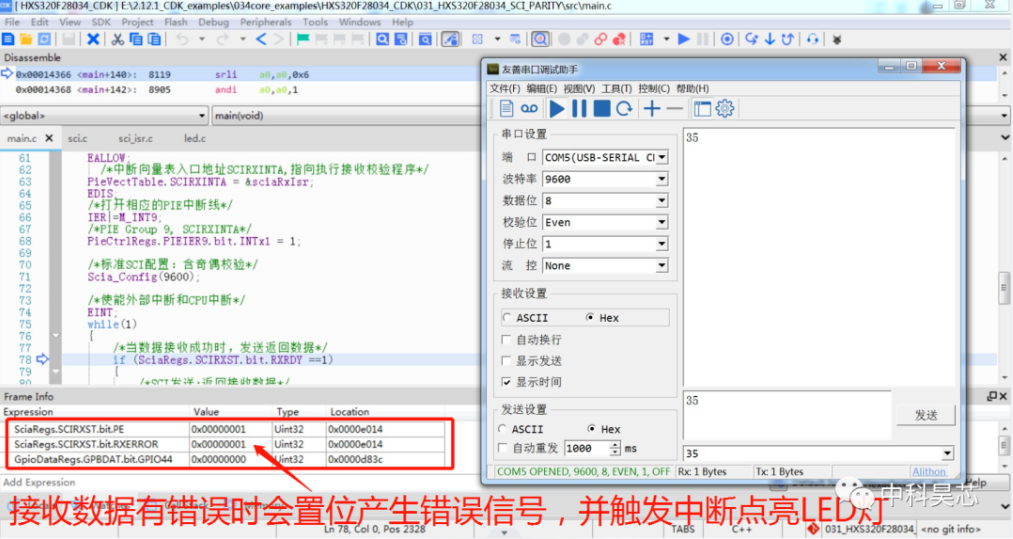The image size is (1013, 539).
Task: Expand the 校验位 Even dropdown
Action: [605, 222]
